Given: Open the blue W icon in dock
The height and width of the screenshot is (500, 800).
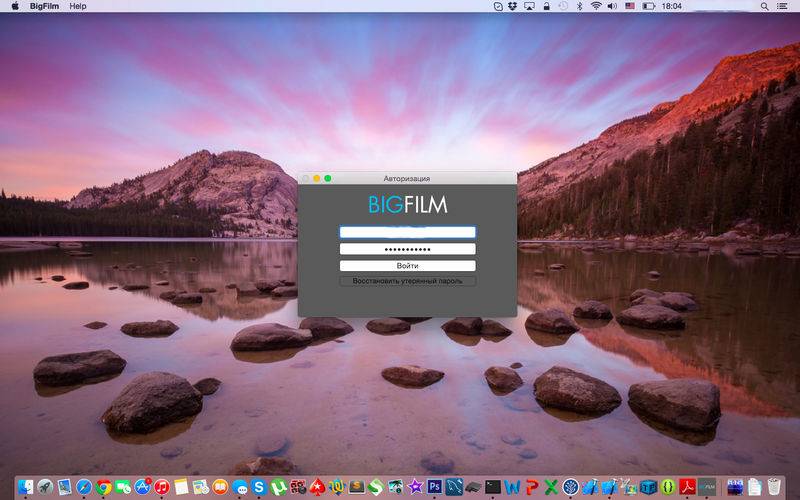Looking at the screenshot, I should [x=512, y=487].
